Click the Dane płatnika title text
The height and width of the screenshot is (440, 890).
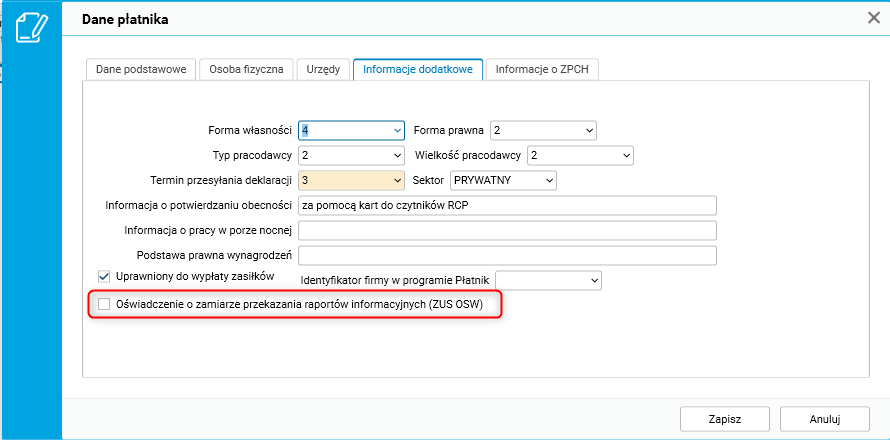125,20
